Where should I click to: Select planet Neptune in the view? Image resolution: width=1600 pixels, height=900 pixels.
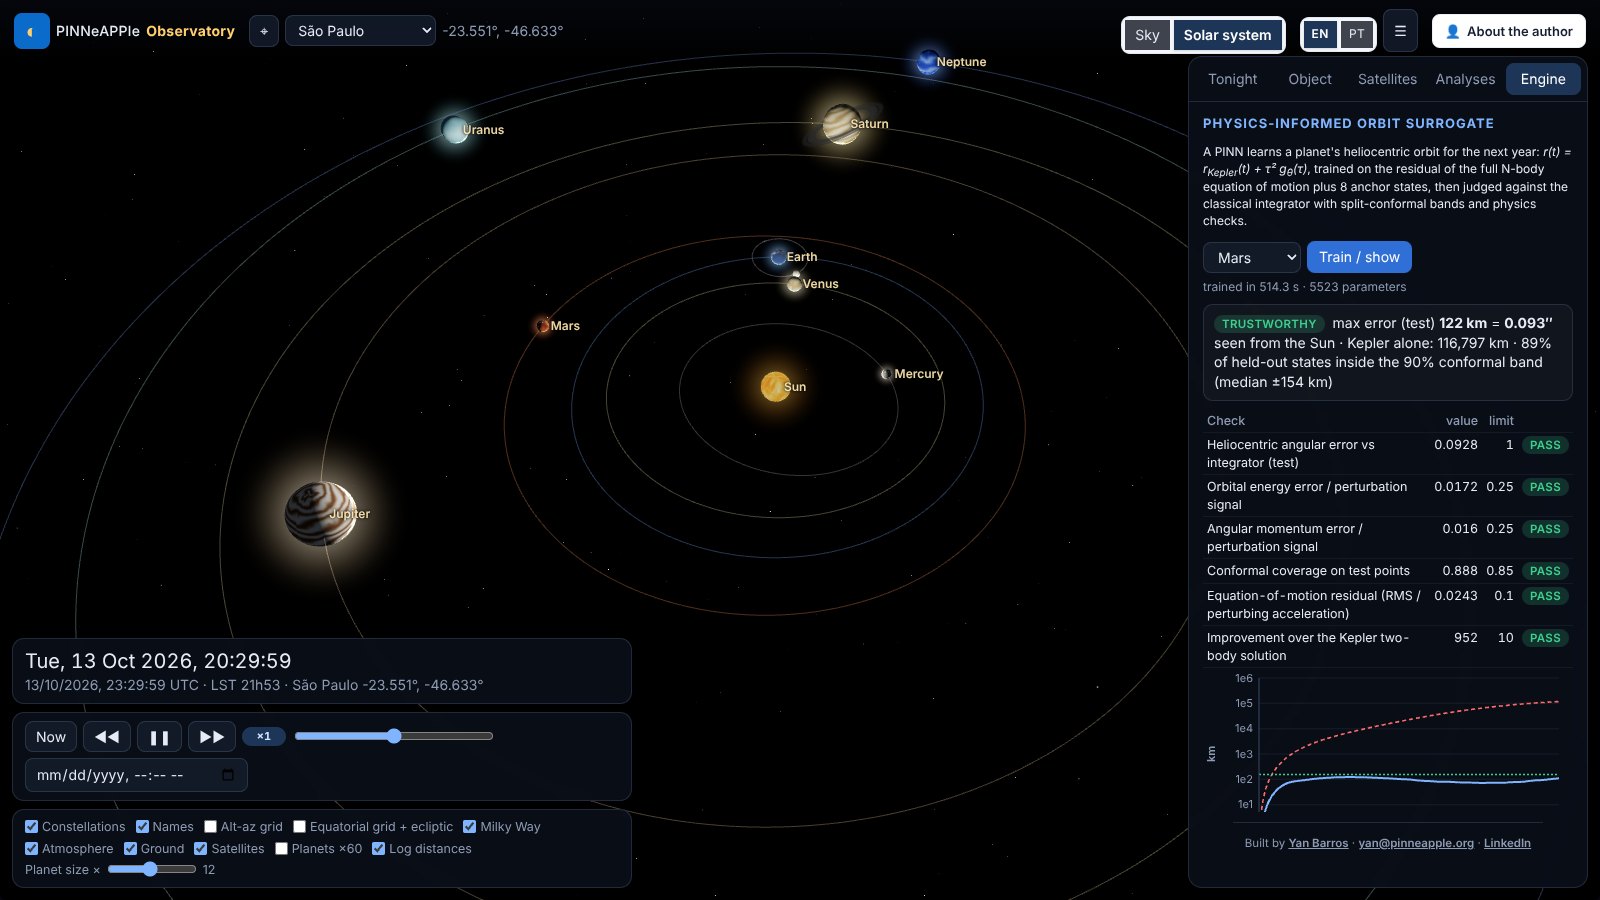click(928, 62)
